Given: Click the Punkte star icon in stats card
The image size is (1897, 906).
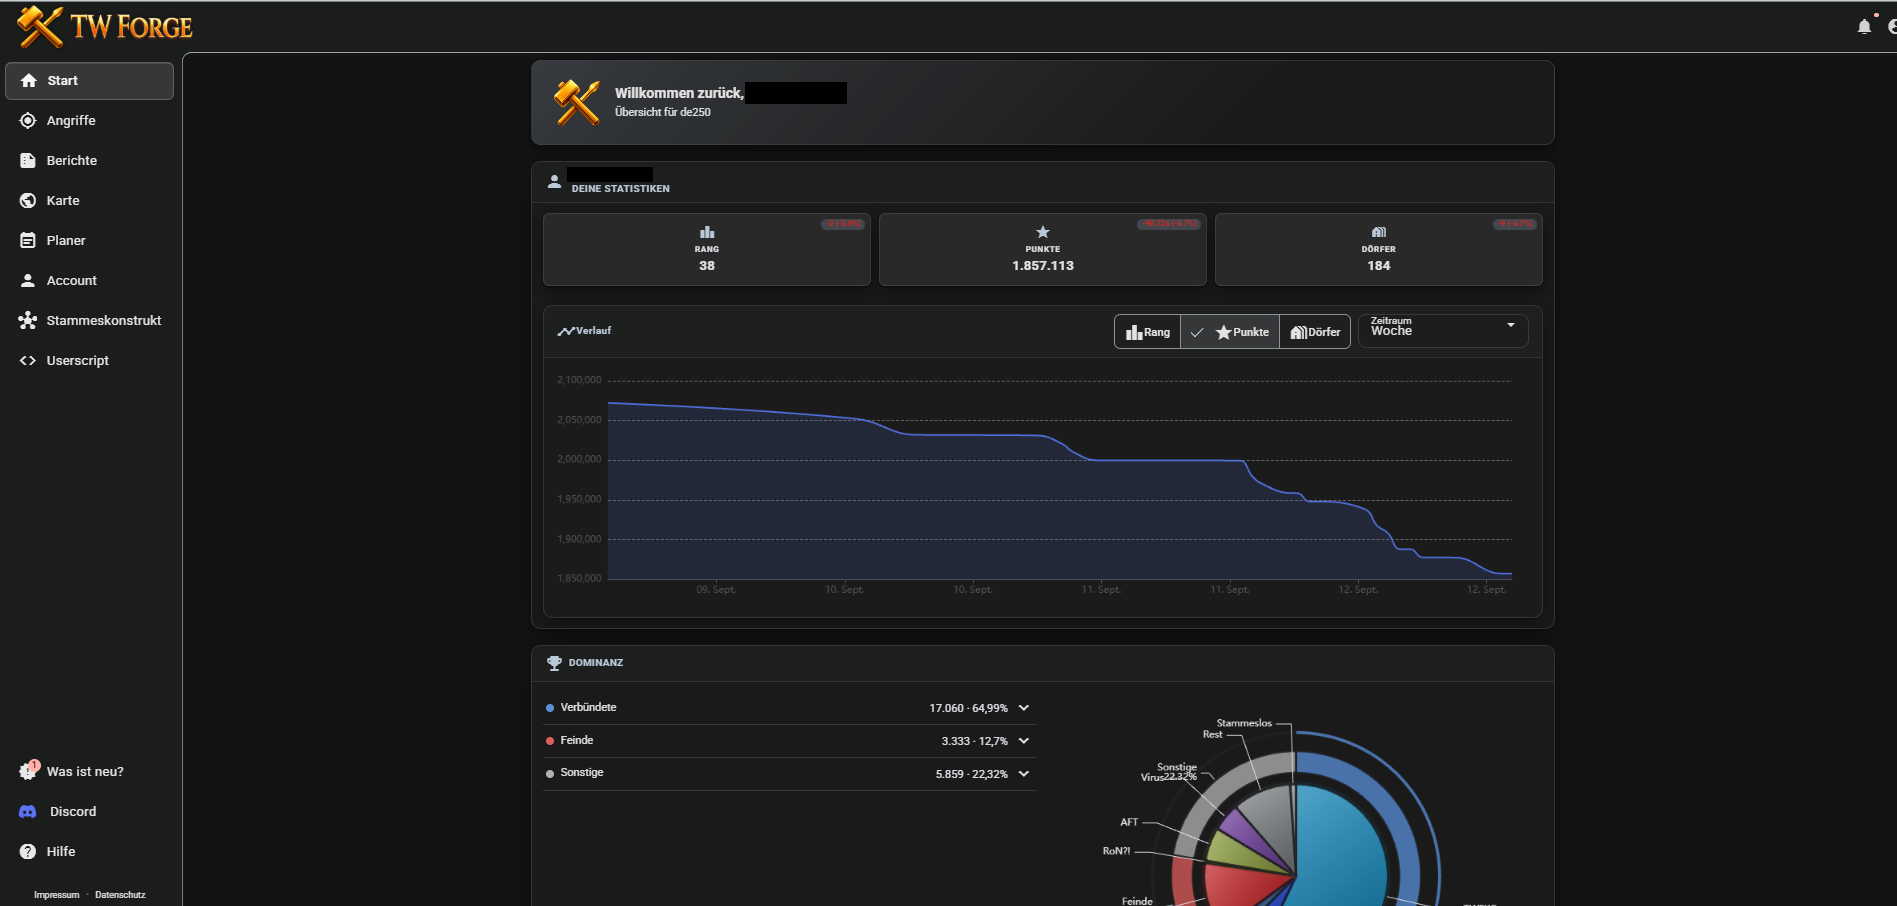Looking at the screenshot, I should point(1043,232).
